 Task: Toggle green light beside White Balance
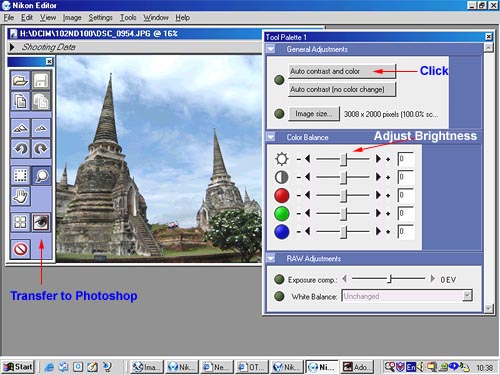coord(279,296)
